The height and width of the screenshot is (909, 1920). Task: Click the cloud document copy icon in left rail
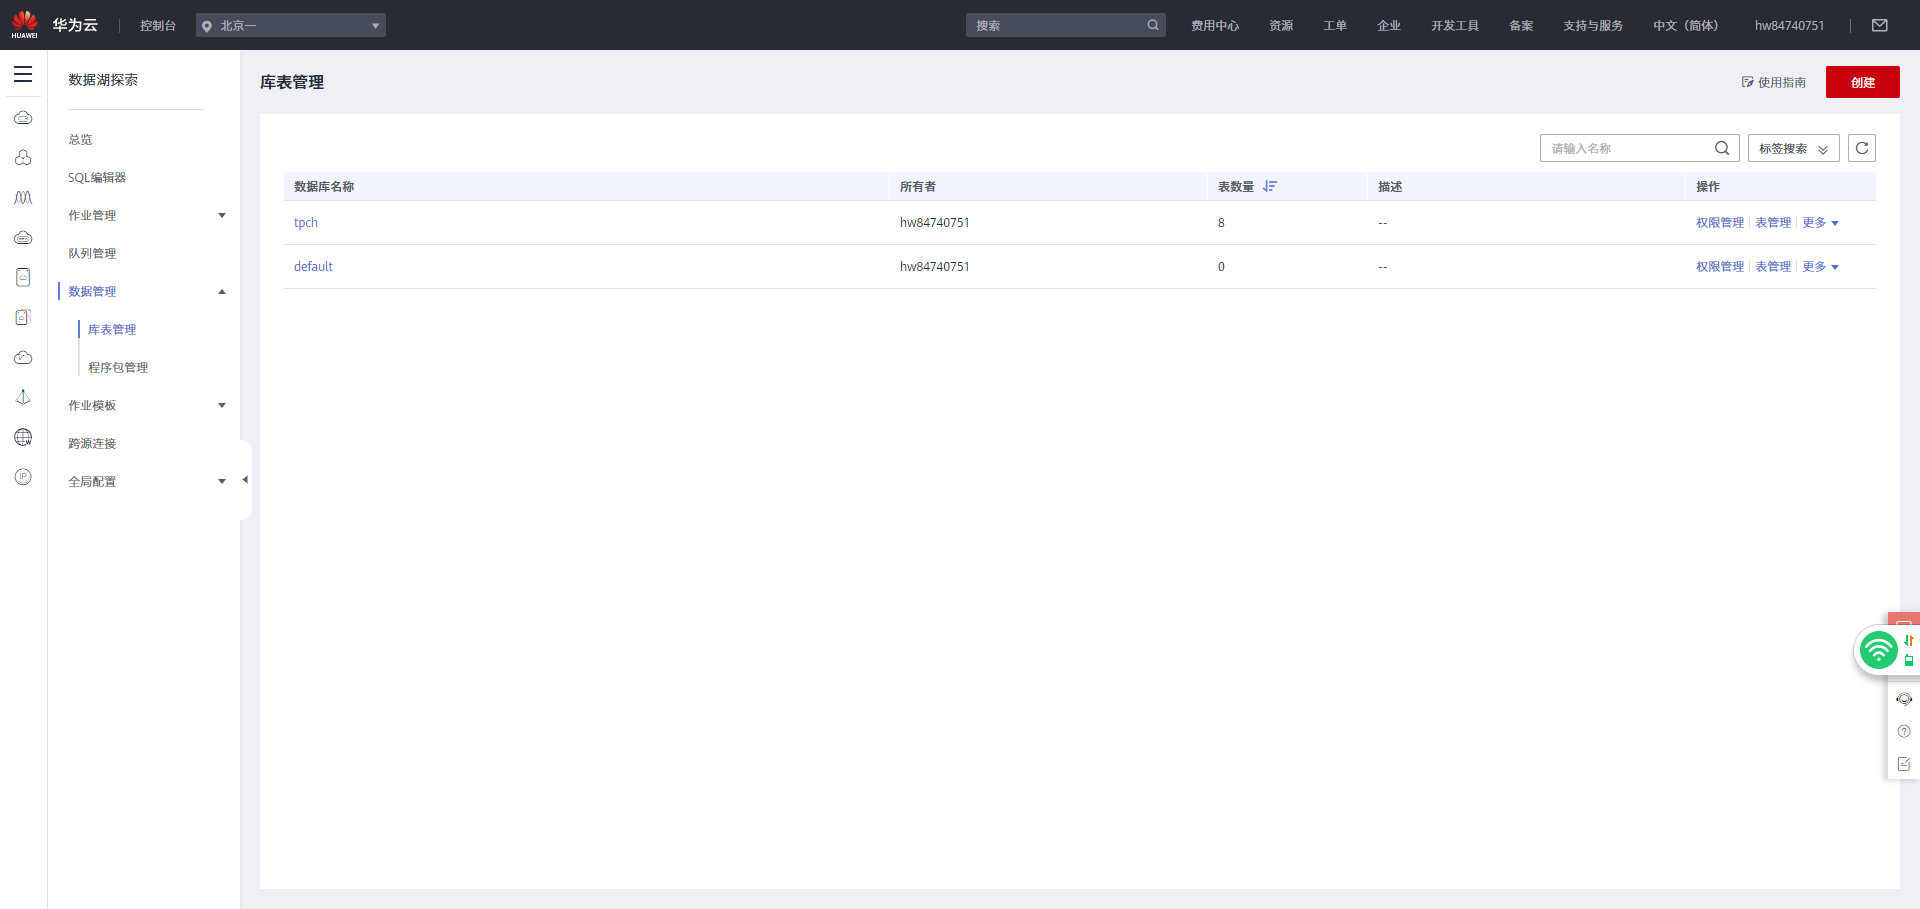click(x=23, y=318)
